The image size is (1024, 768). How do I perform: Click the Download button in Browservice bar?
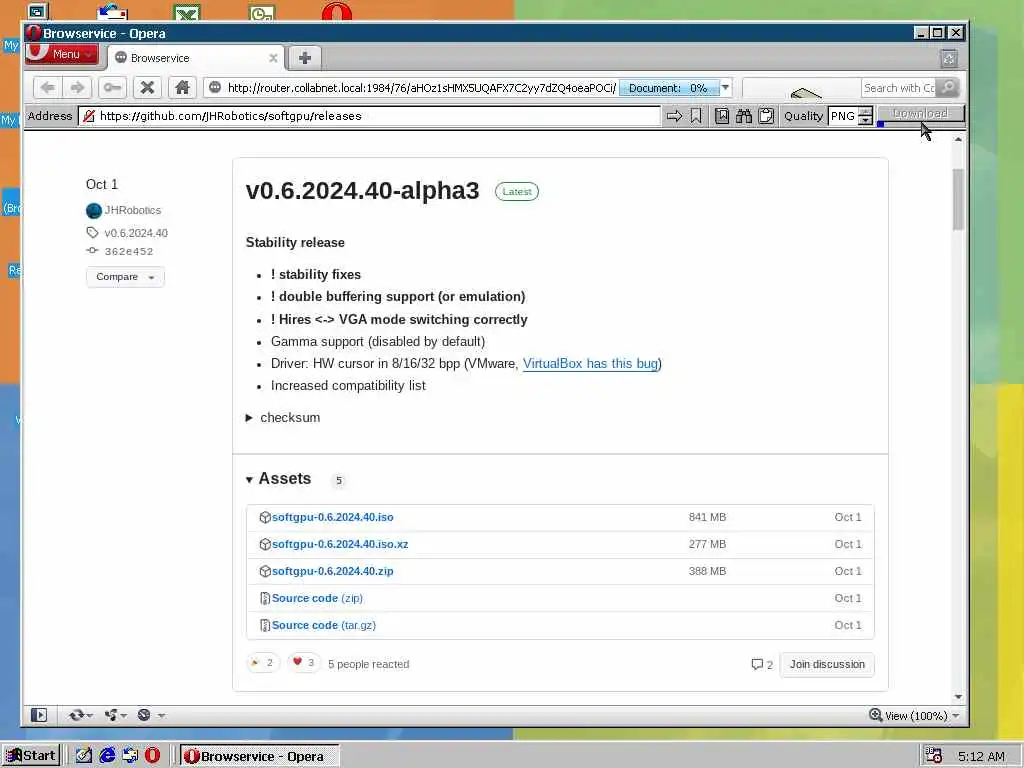(920, 114)
